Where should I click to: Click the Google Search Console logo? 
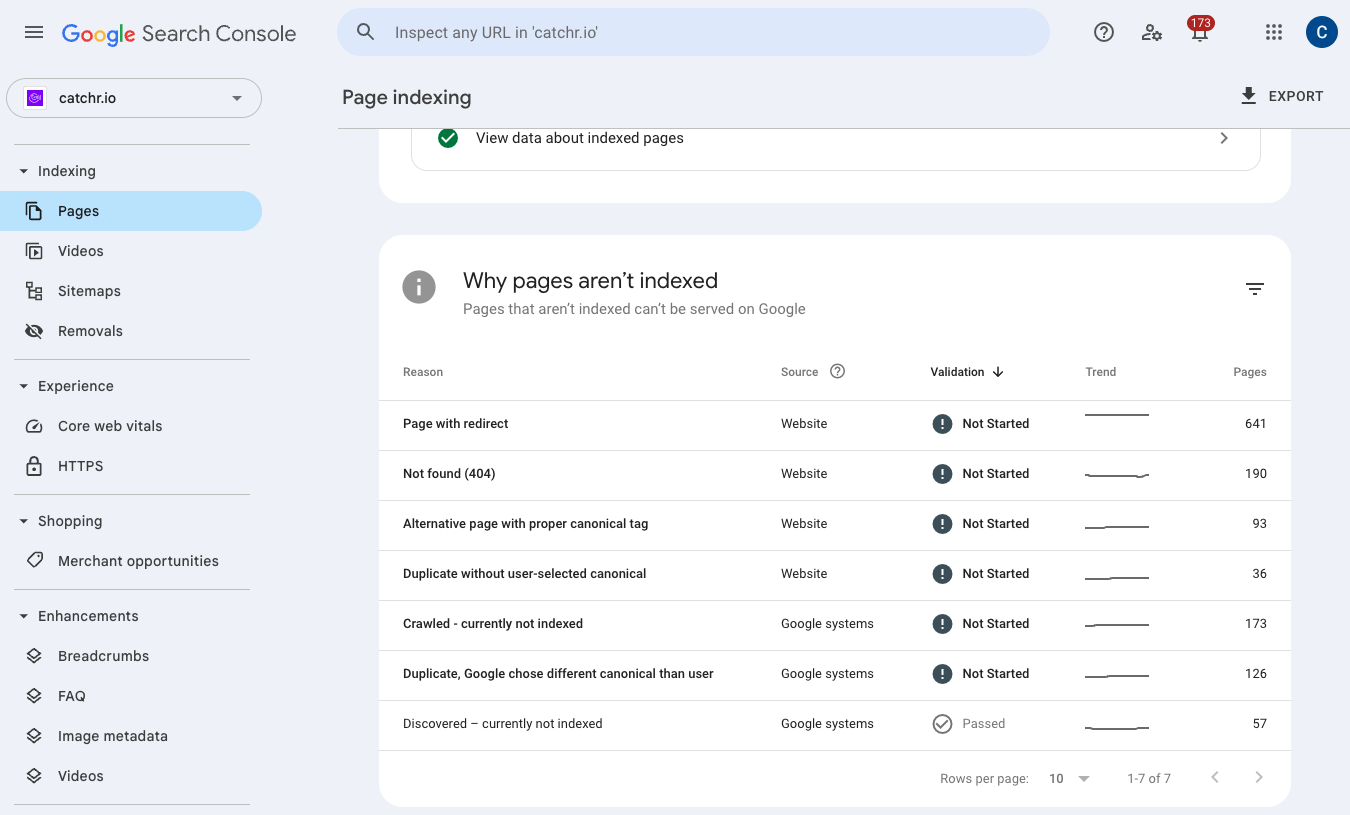point(179,33)
